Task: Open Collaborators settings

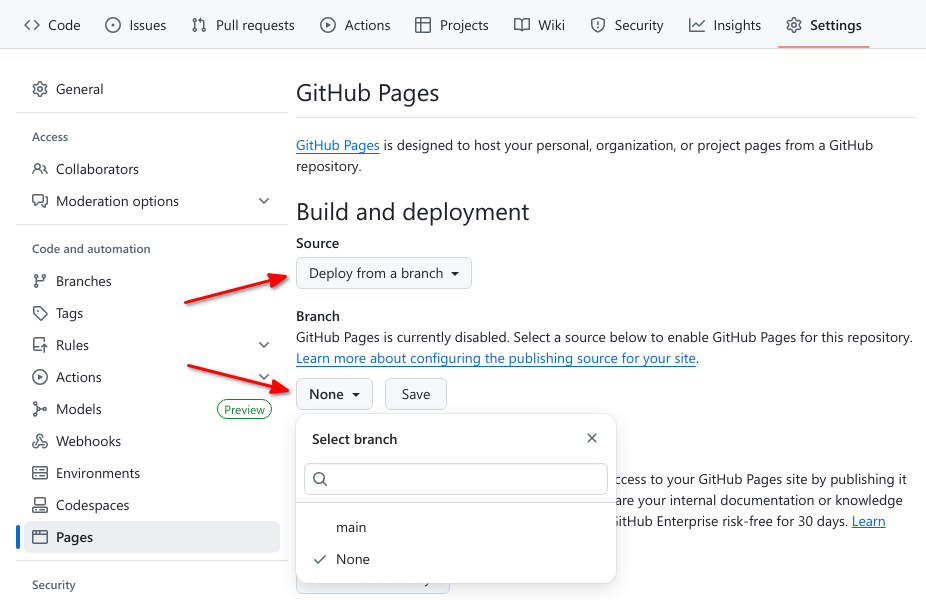Action: [x=152, y=169]
